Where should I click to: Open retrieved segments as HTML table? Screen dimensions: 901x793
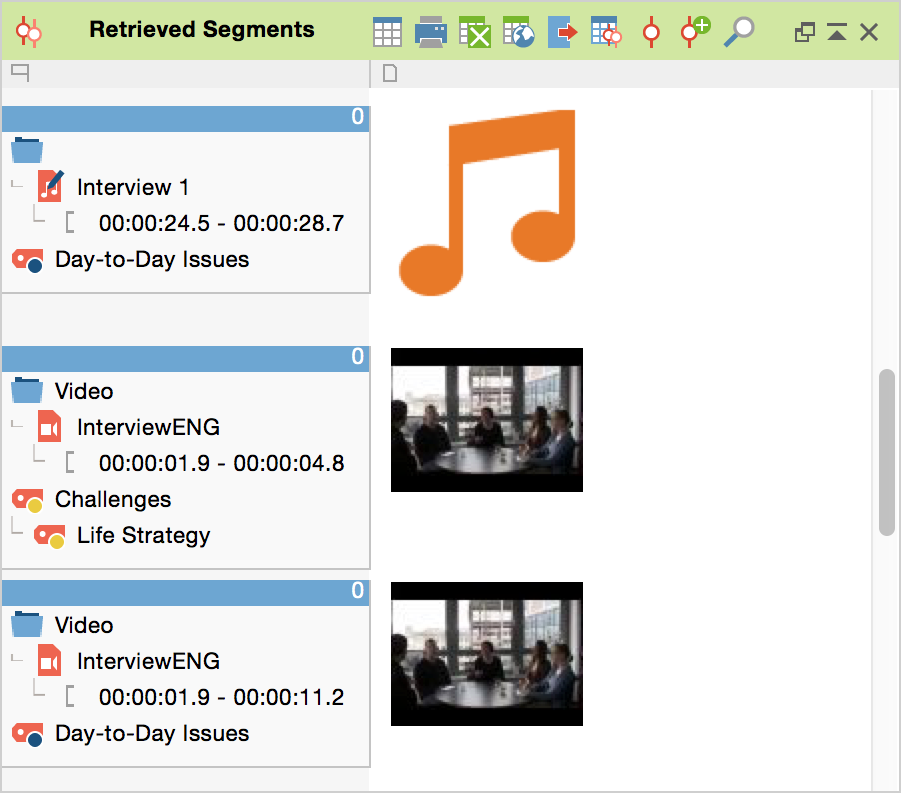click(518, 32)
